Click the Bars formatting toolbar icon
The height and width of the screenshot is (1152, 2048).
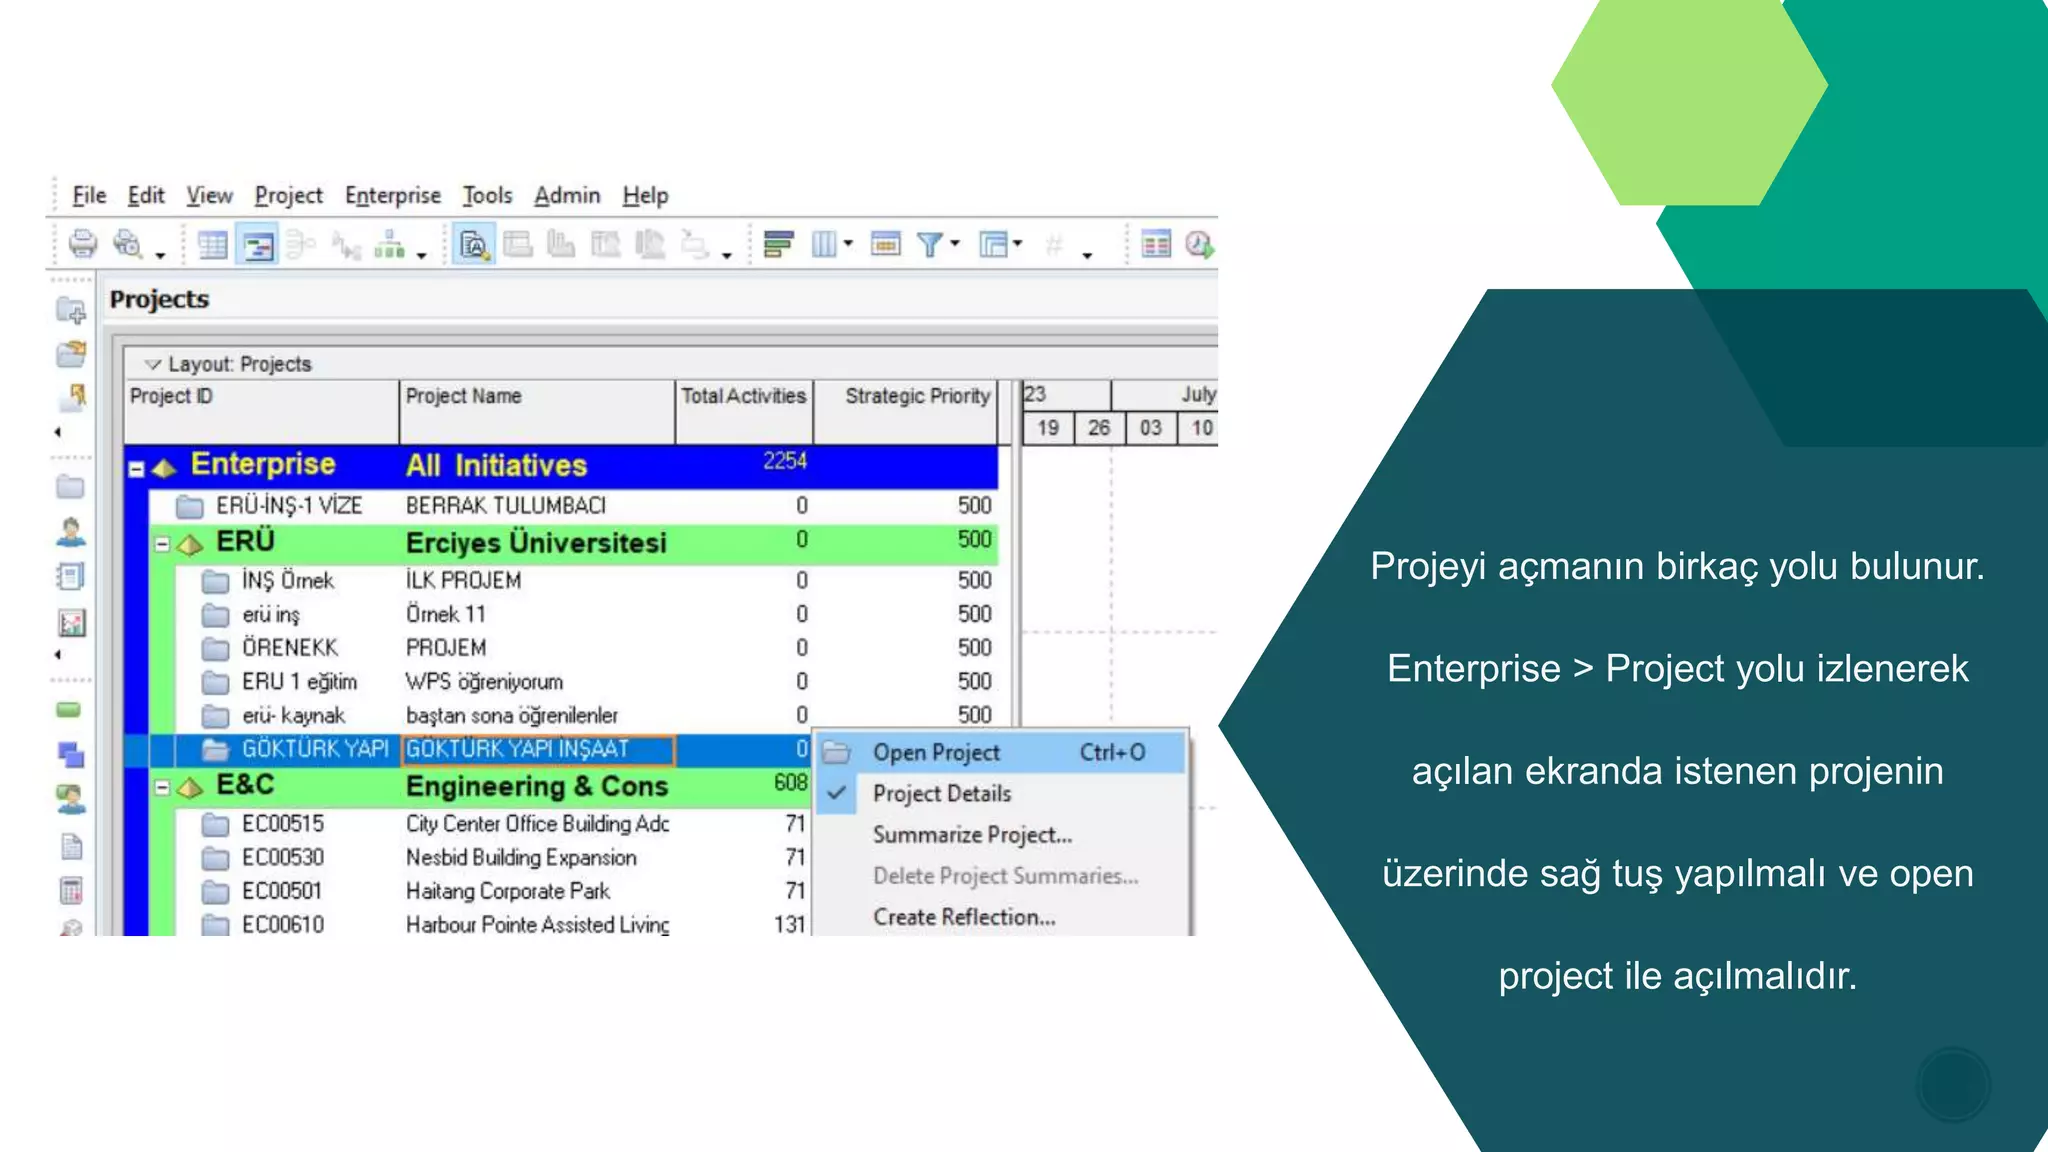pyautogui.click(x=778, y=244)
